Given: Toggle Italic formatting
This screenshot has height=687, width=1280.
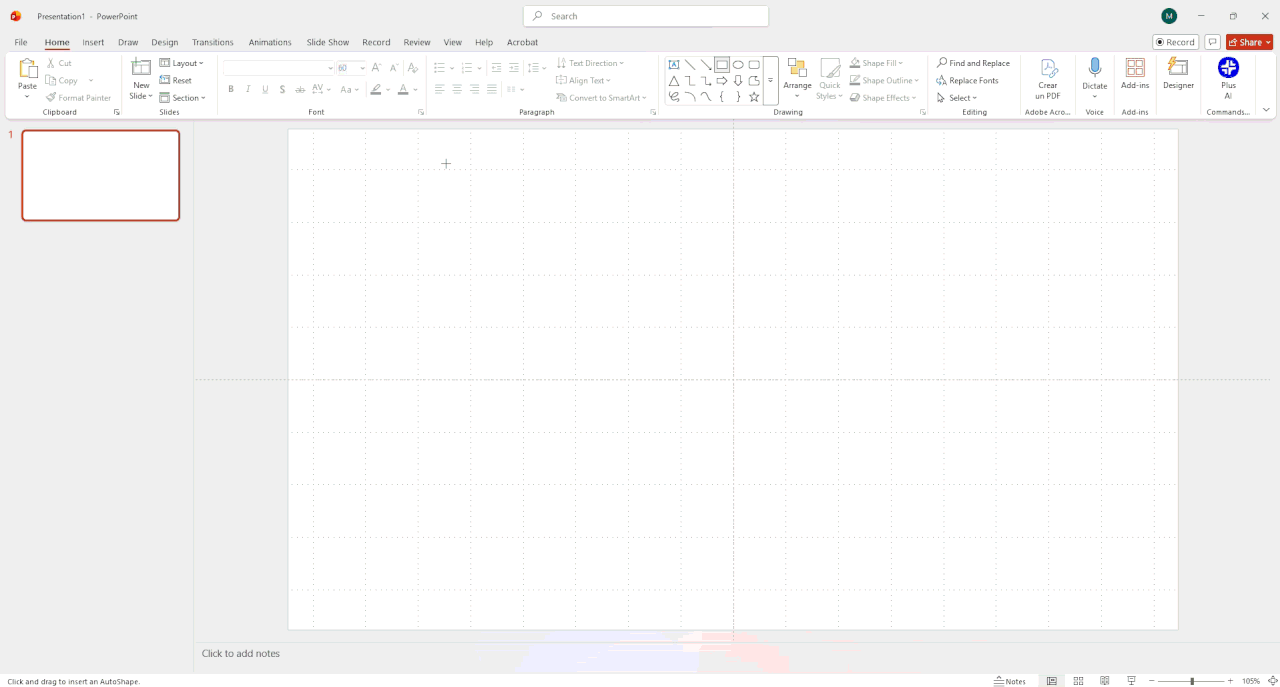Looking at the screenshot, I should [x=248, y=89].
